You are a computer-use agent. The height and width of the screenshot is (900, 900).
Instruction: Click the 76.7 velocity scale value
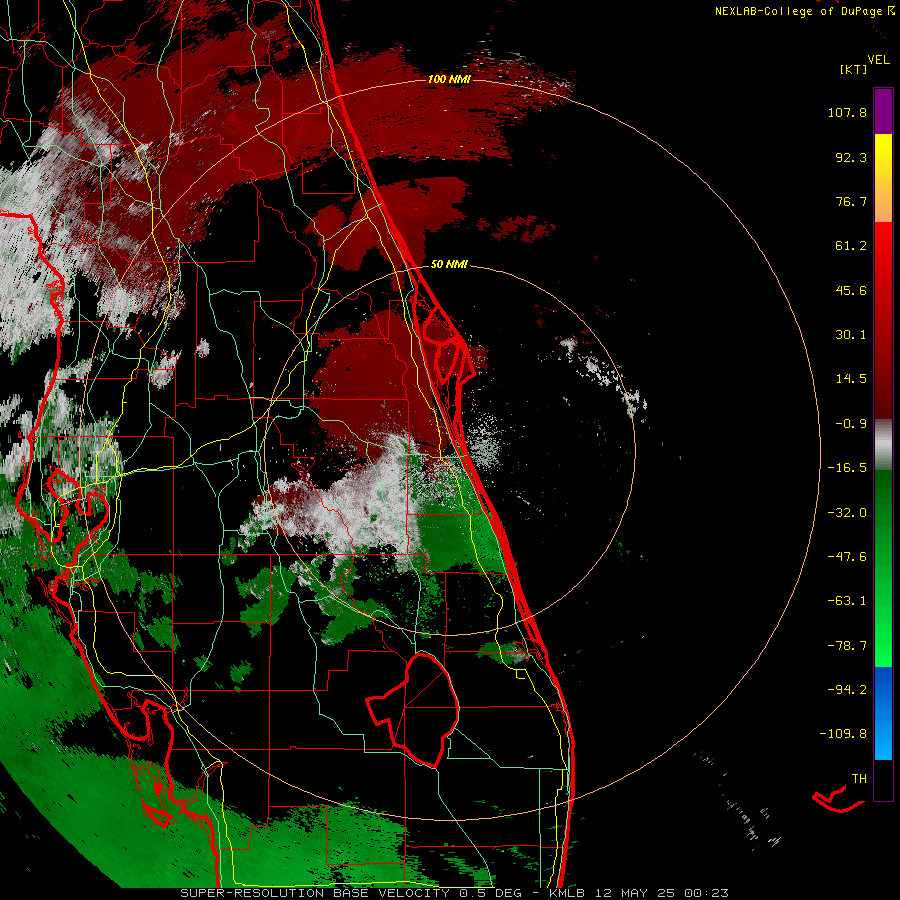point(851,201)
